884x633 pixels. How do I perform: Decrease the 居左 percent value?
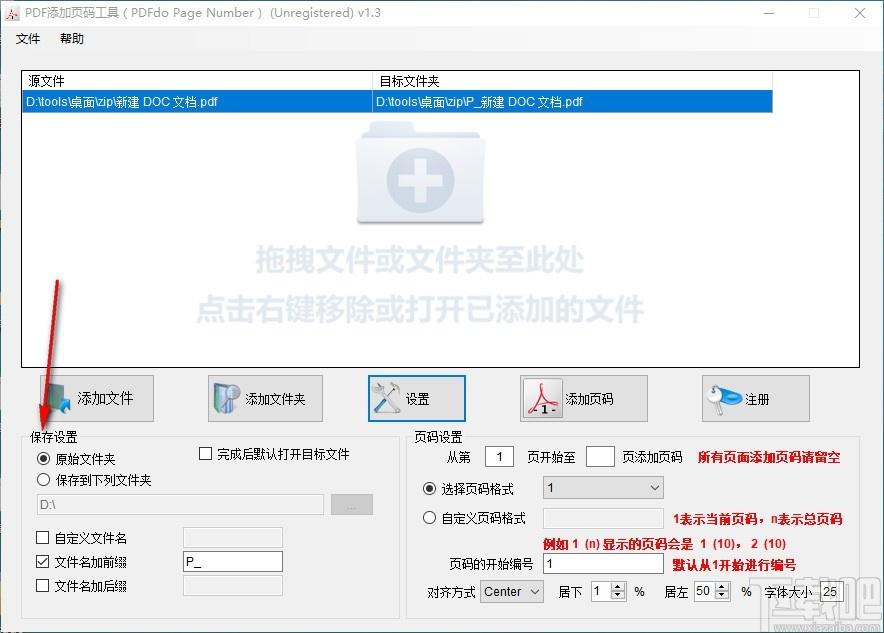722,596
